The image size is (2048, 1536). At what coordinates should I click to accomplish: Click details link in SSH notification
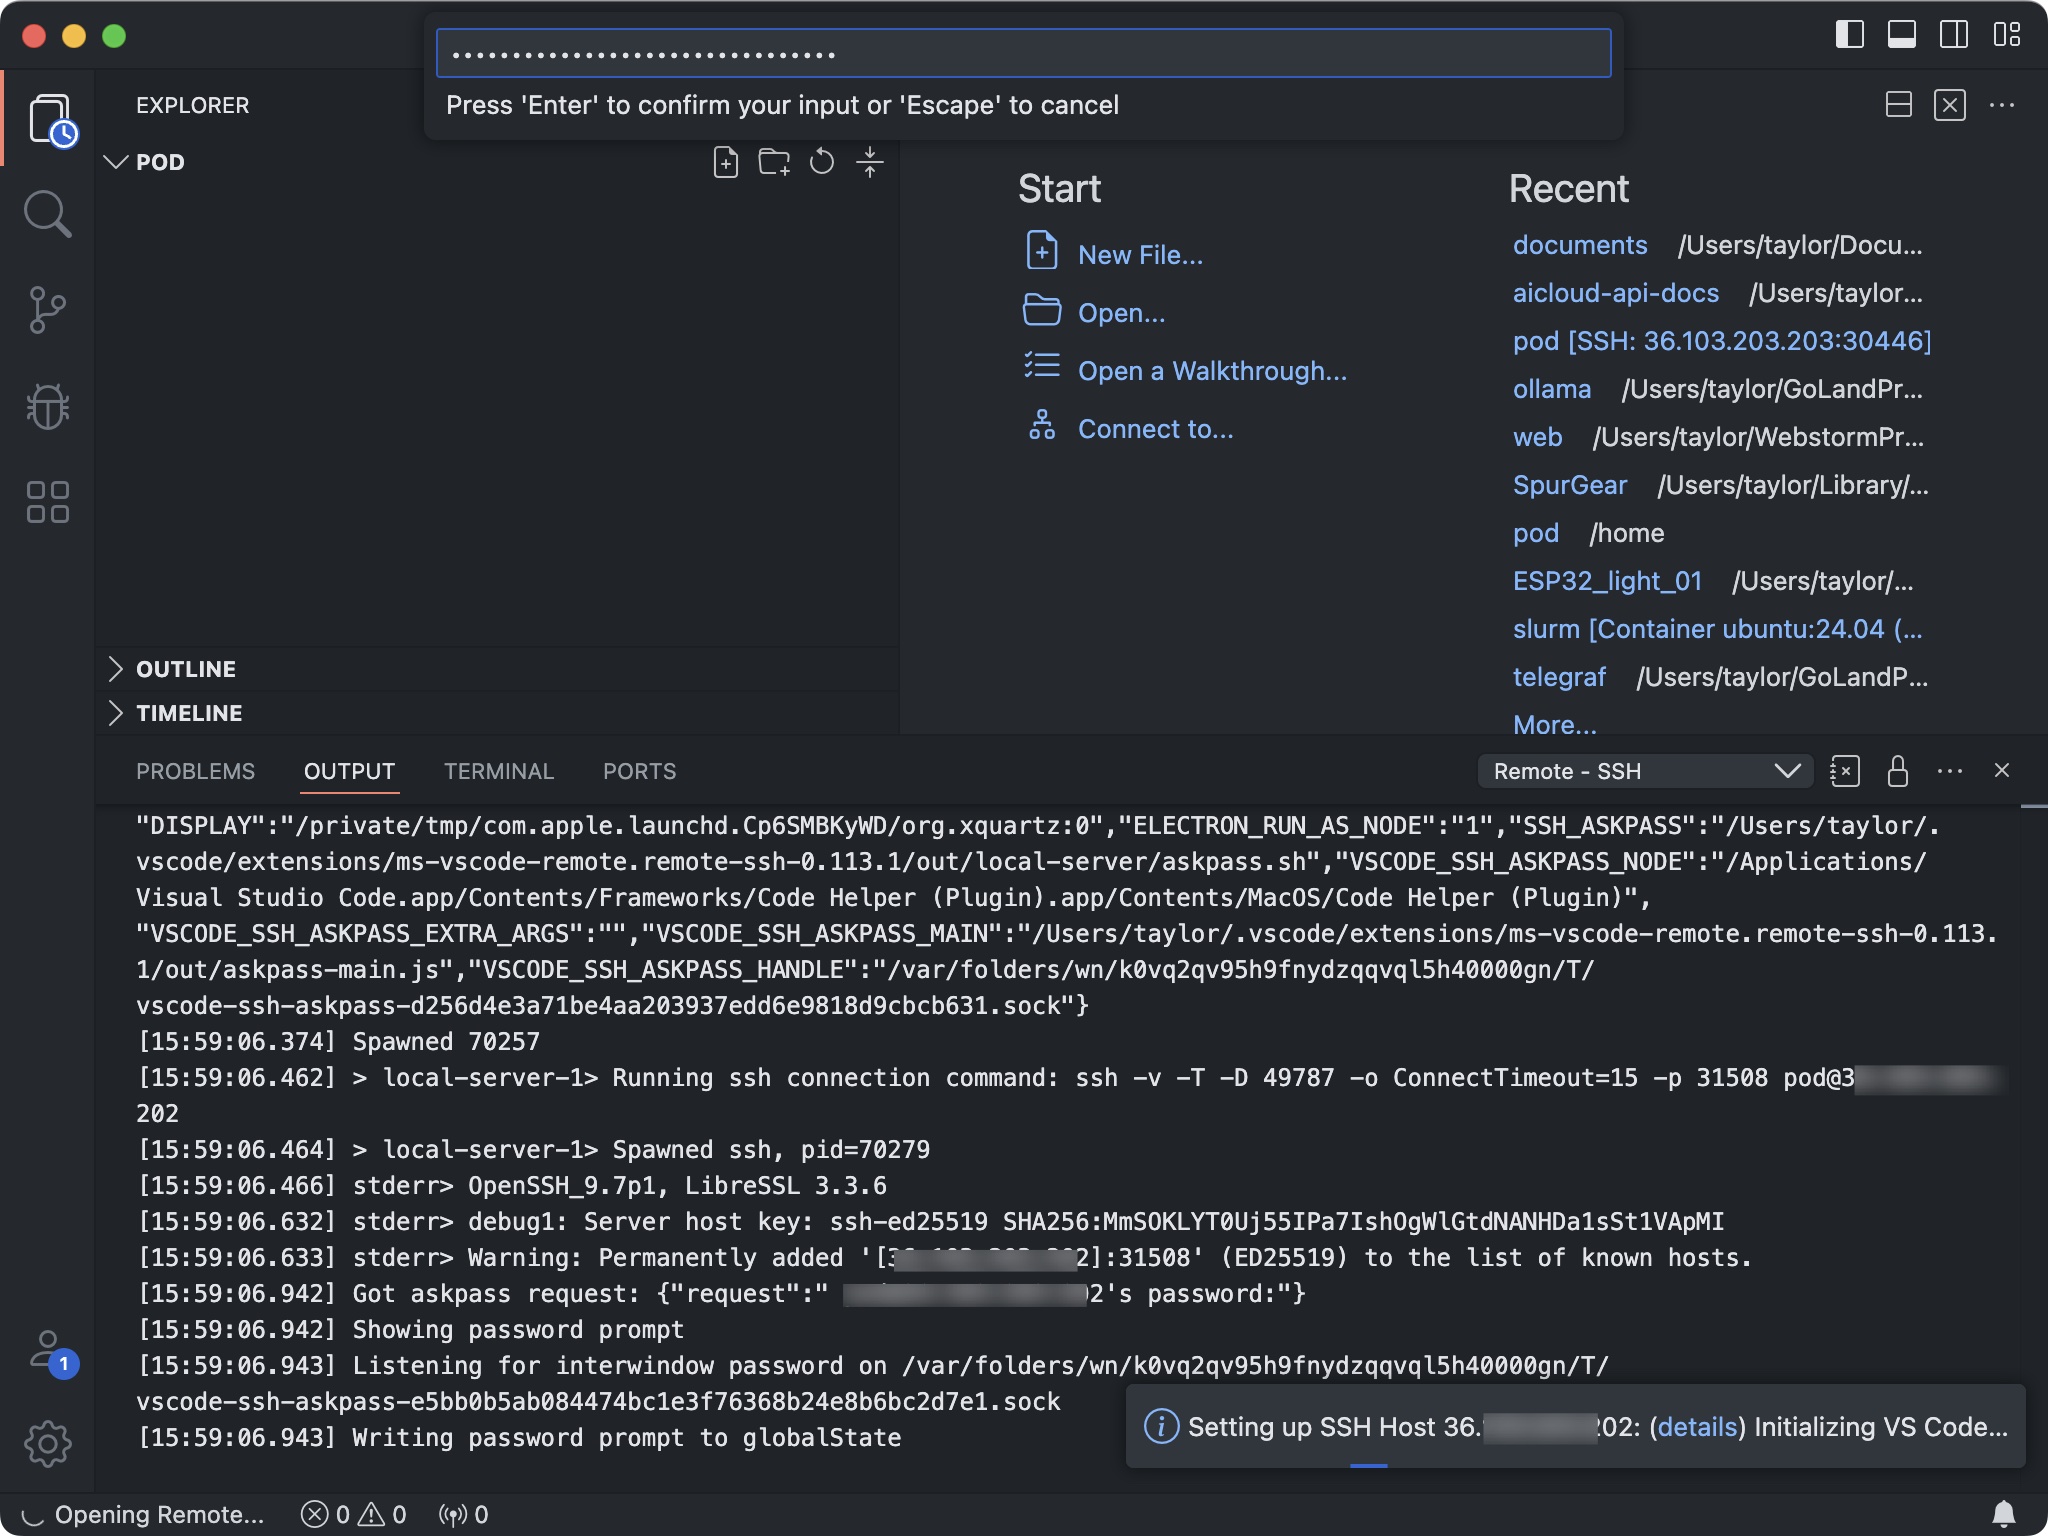pos(1696,1427)
